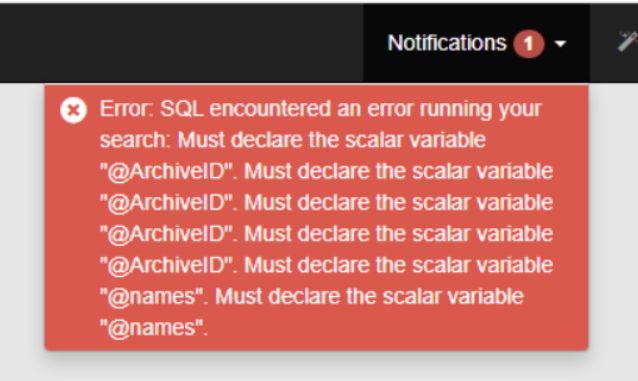Click the final "@names" text in alert
This screenshot has height=381, width=638.
[154, 328]
